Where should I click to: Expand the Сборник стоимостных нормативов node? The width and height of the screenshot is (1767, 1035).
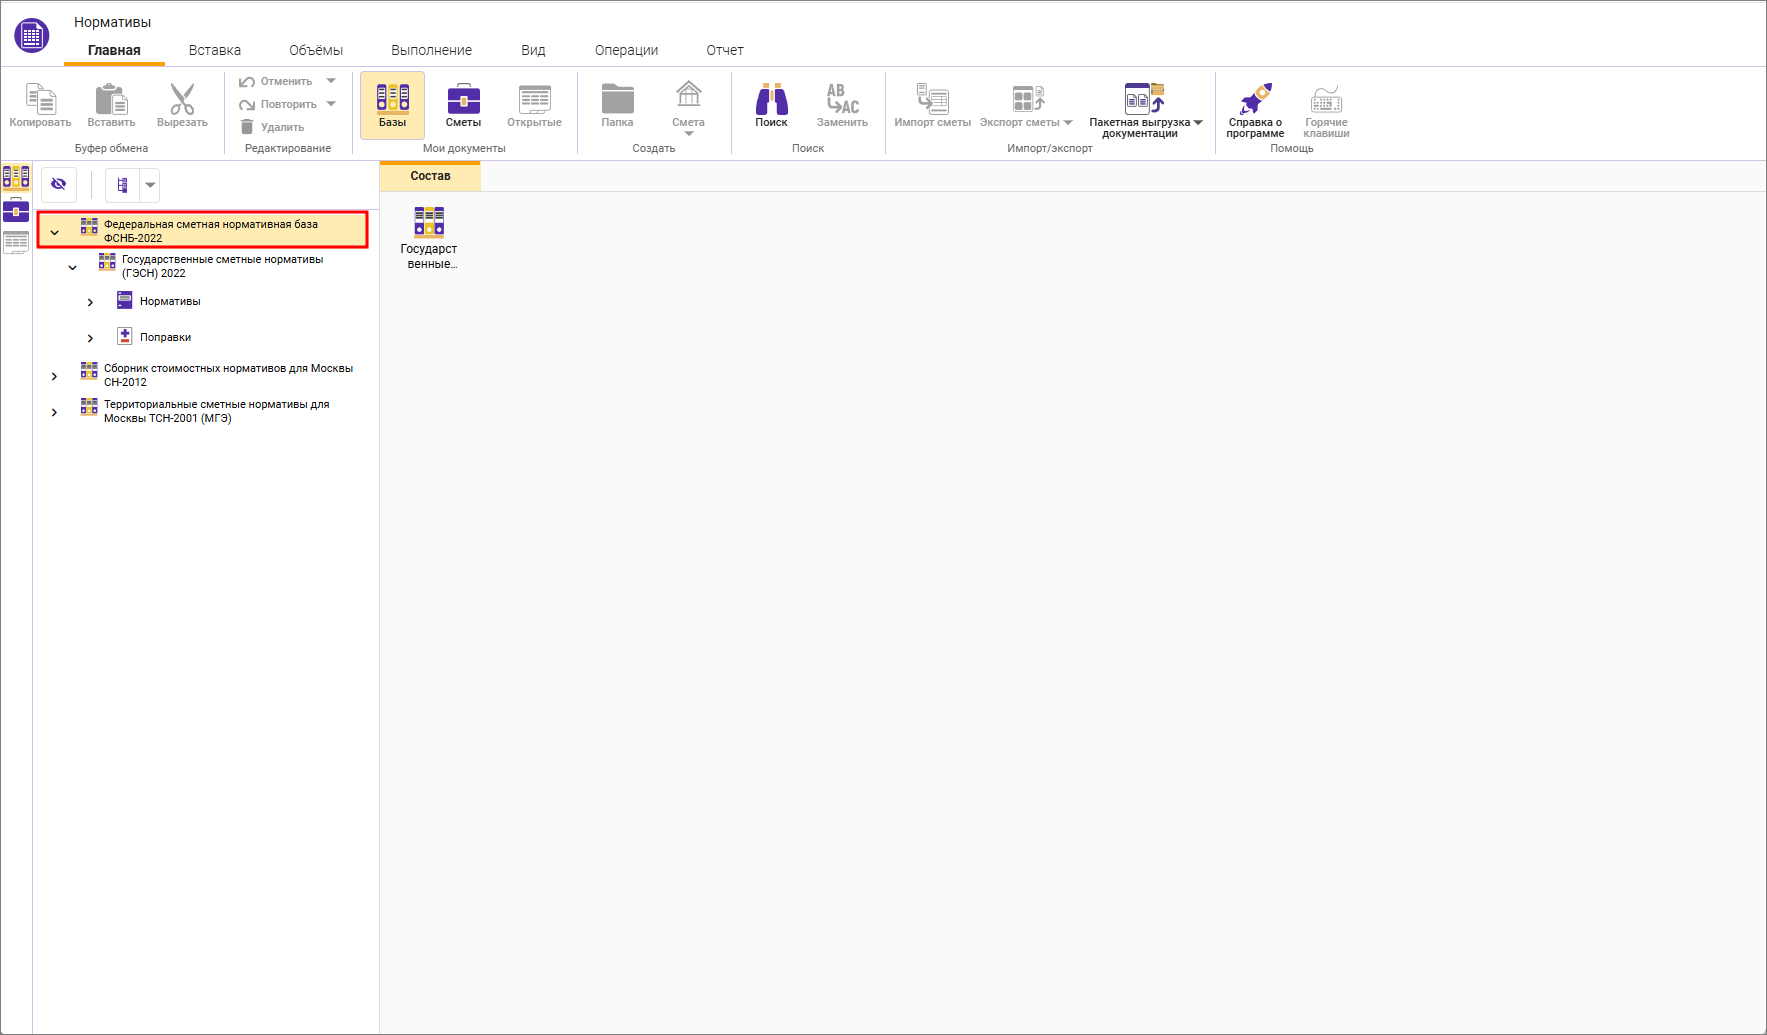pyautogui.click(x=54, y=376)
